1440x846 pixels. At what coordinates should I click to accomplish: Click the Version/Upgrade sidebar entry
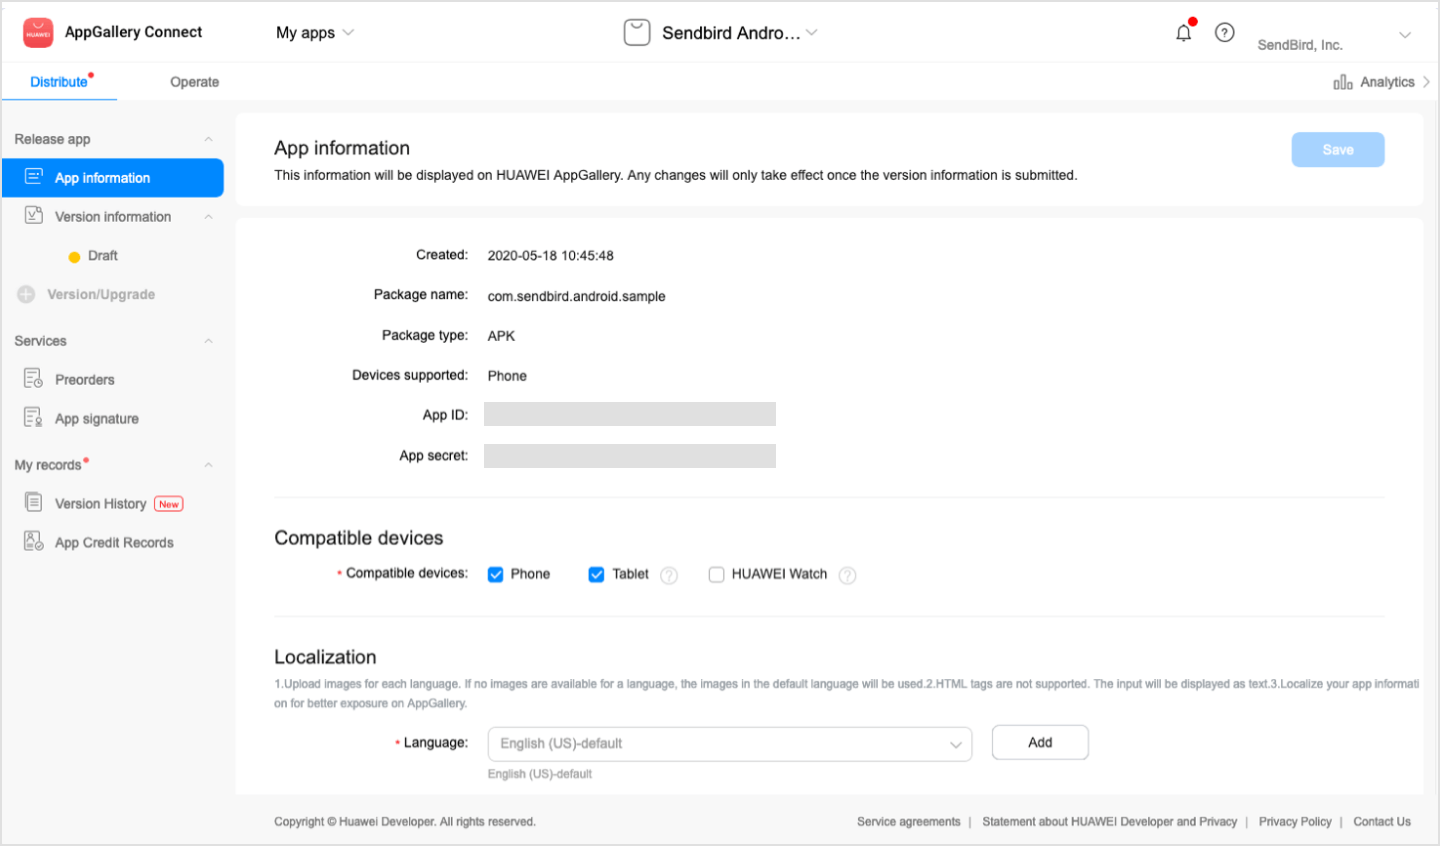[101, 294]
